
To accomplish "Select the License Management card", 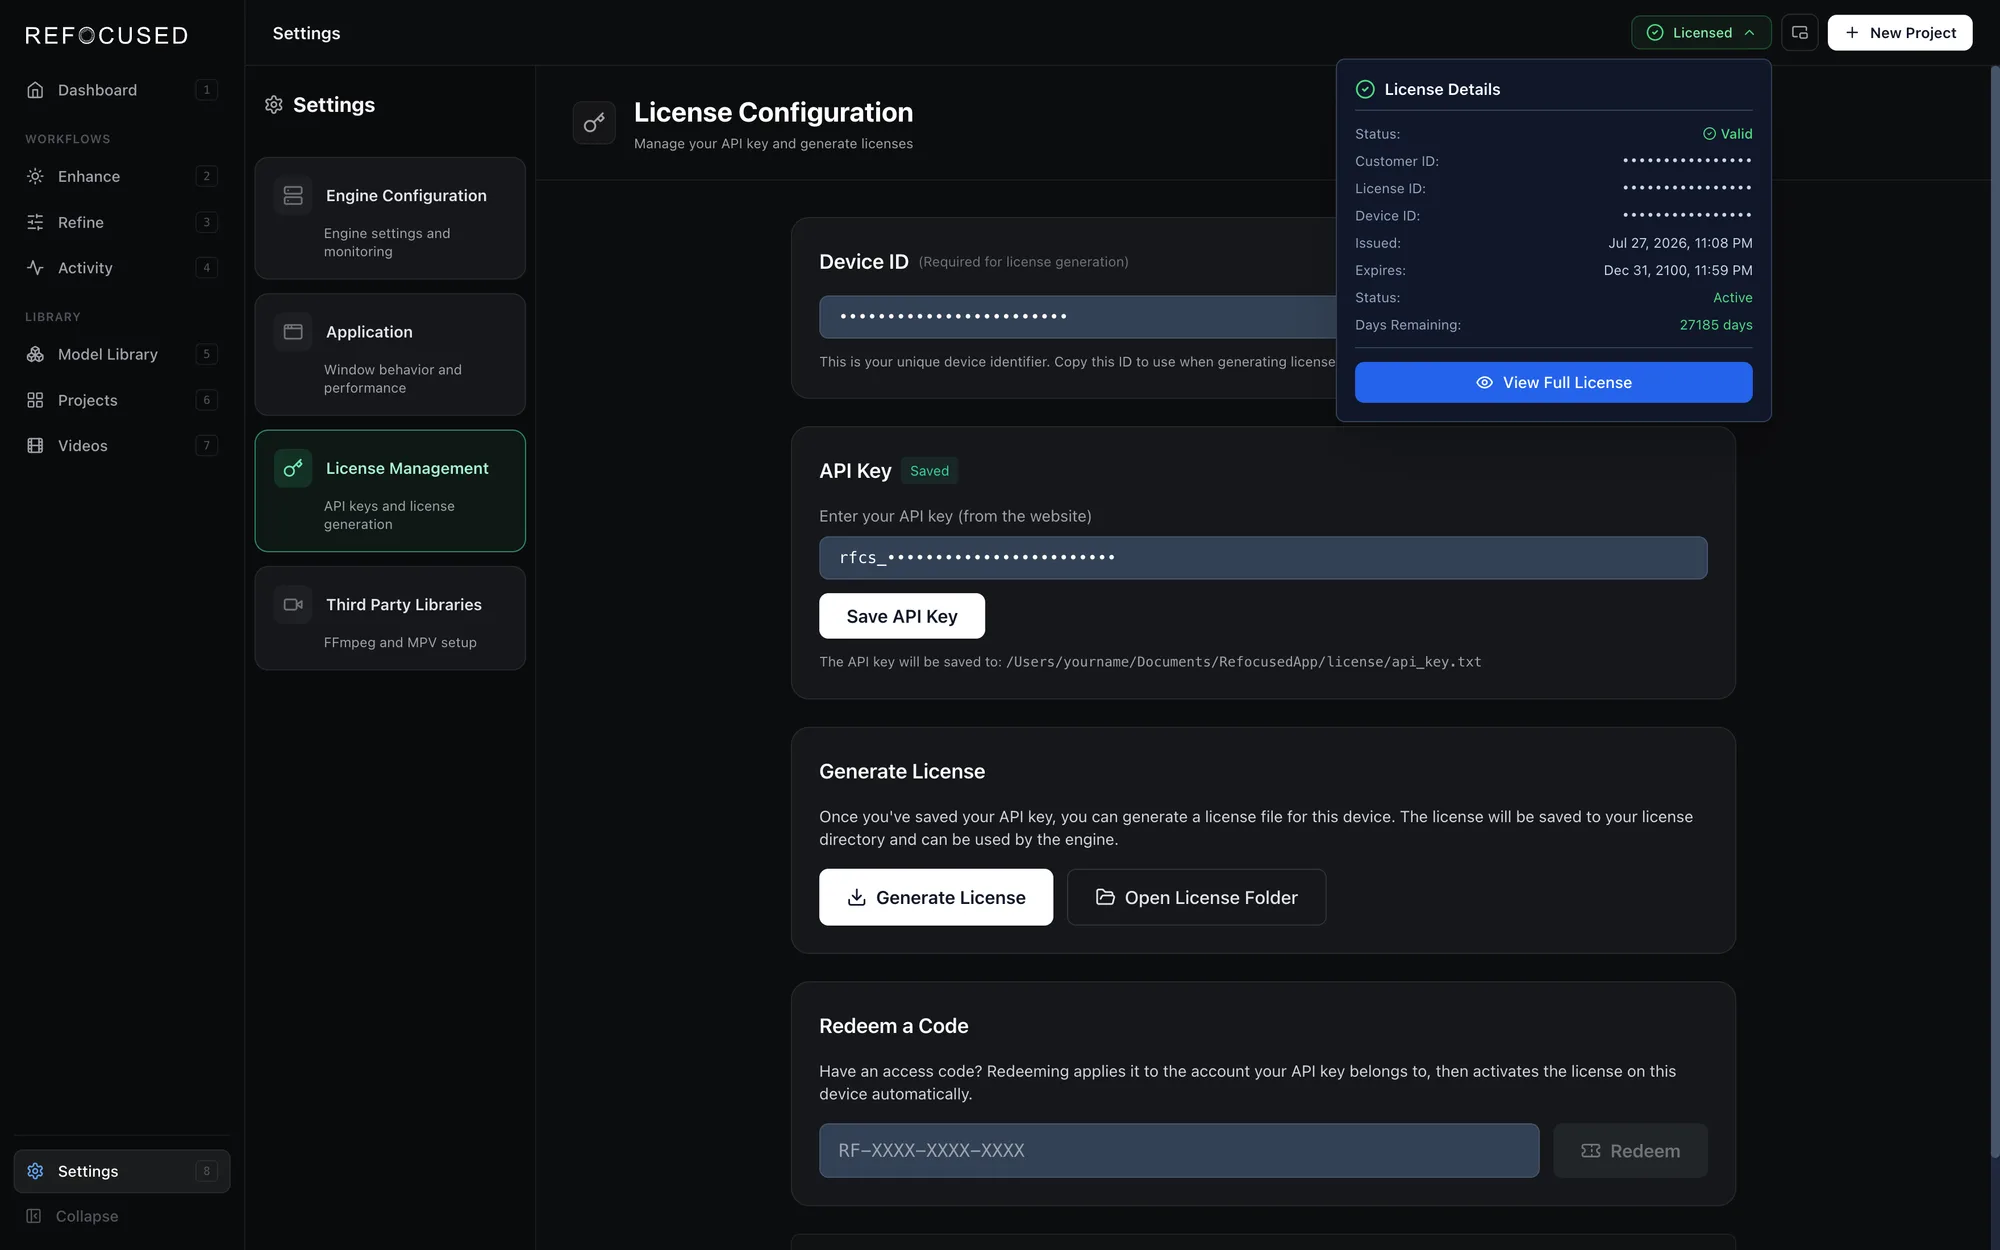I will (390, 491).
